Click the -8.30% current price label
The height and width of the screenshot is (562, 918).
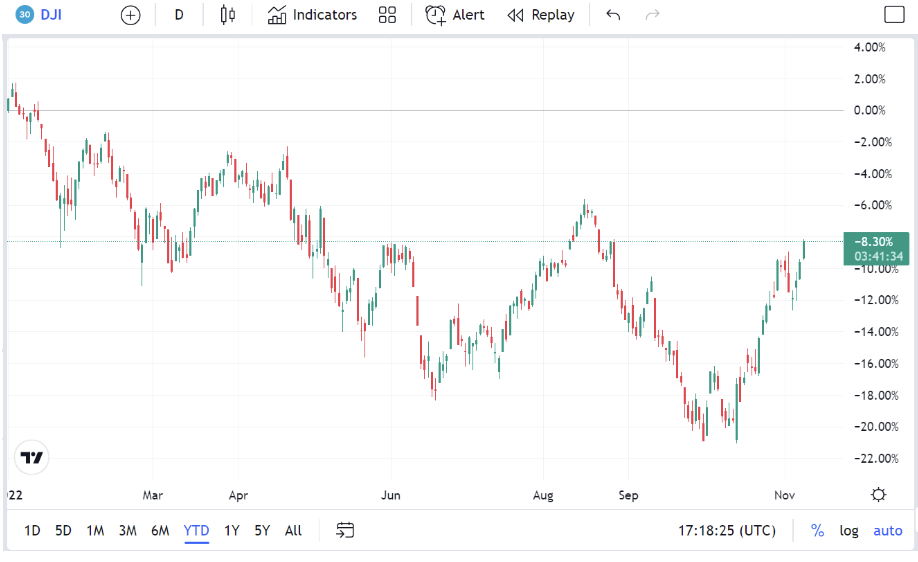(x=876, y=241)
